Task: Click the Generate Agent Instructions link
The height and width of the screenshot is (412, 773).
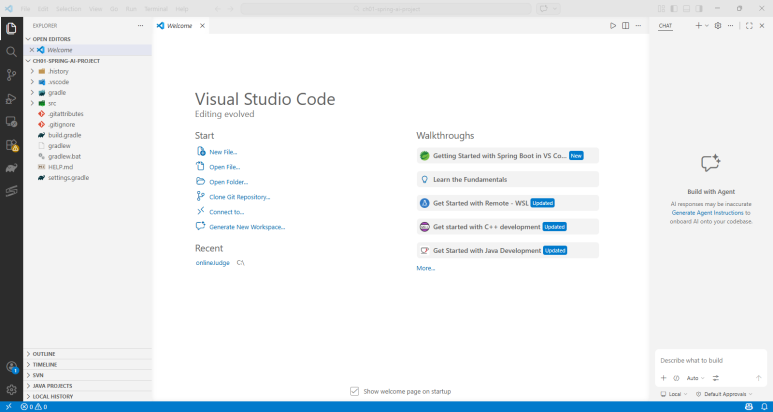Action: tap(706, 213)
